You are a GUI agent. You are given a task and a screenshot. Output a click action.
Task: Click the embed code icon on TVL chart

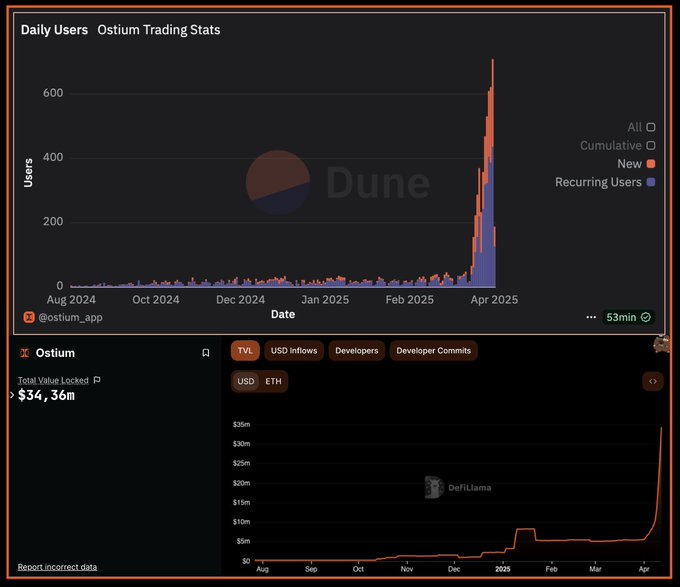652,381
